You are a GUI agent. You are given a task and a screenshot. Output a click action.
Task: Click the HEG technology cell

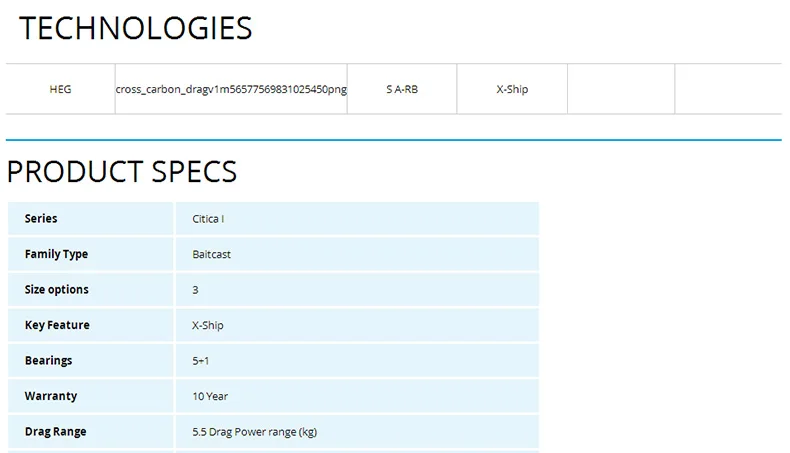[60, 89]
